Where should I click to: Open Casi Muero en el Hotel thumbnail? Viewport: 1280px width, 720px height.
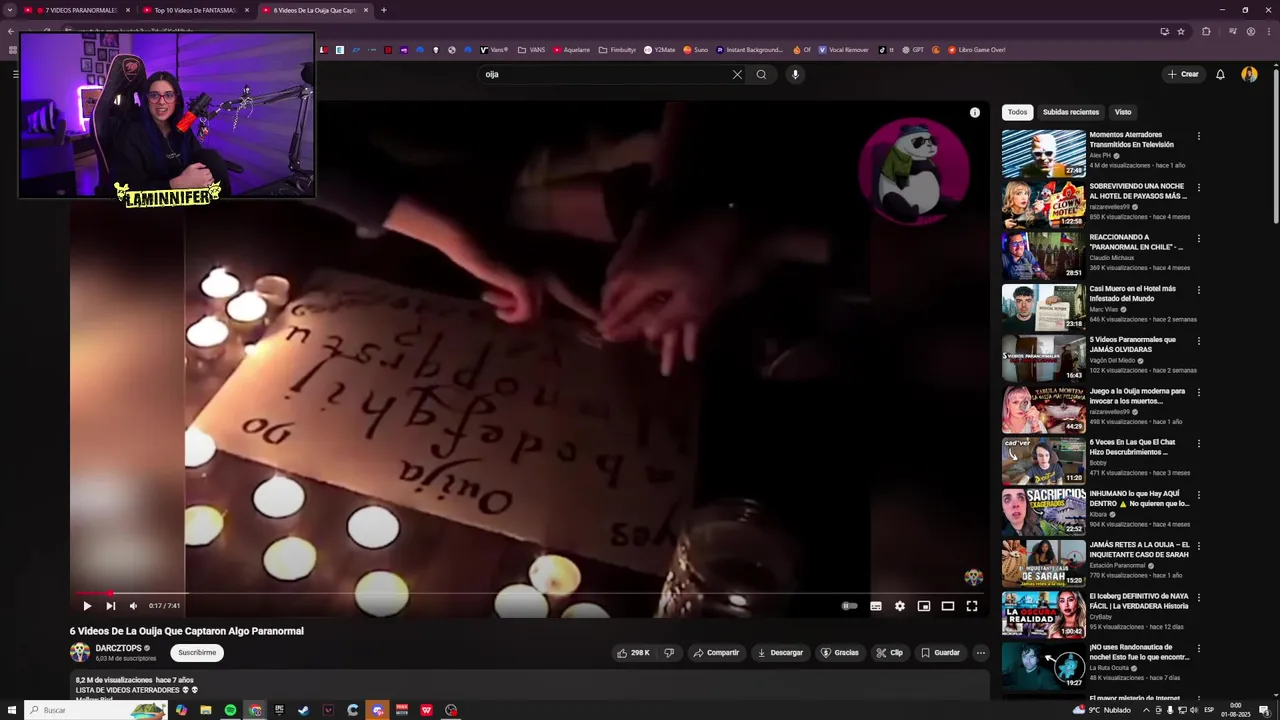[x=1044, y=307]
